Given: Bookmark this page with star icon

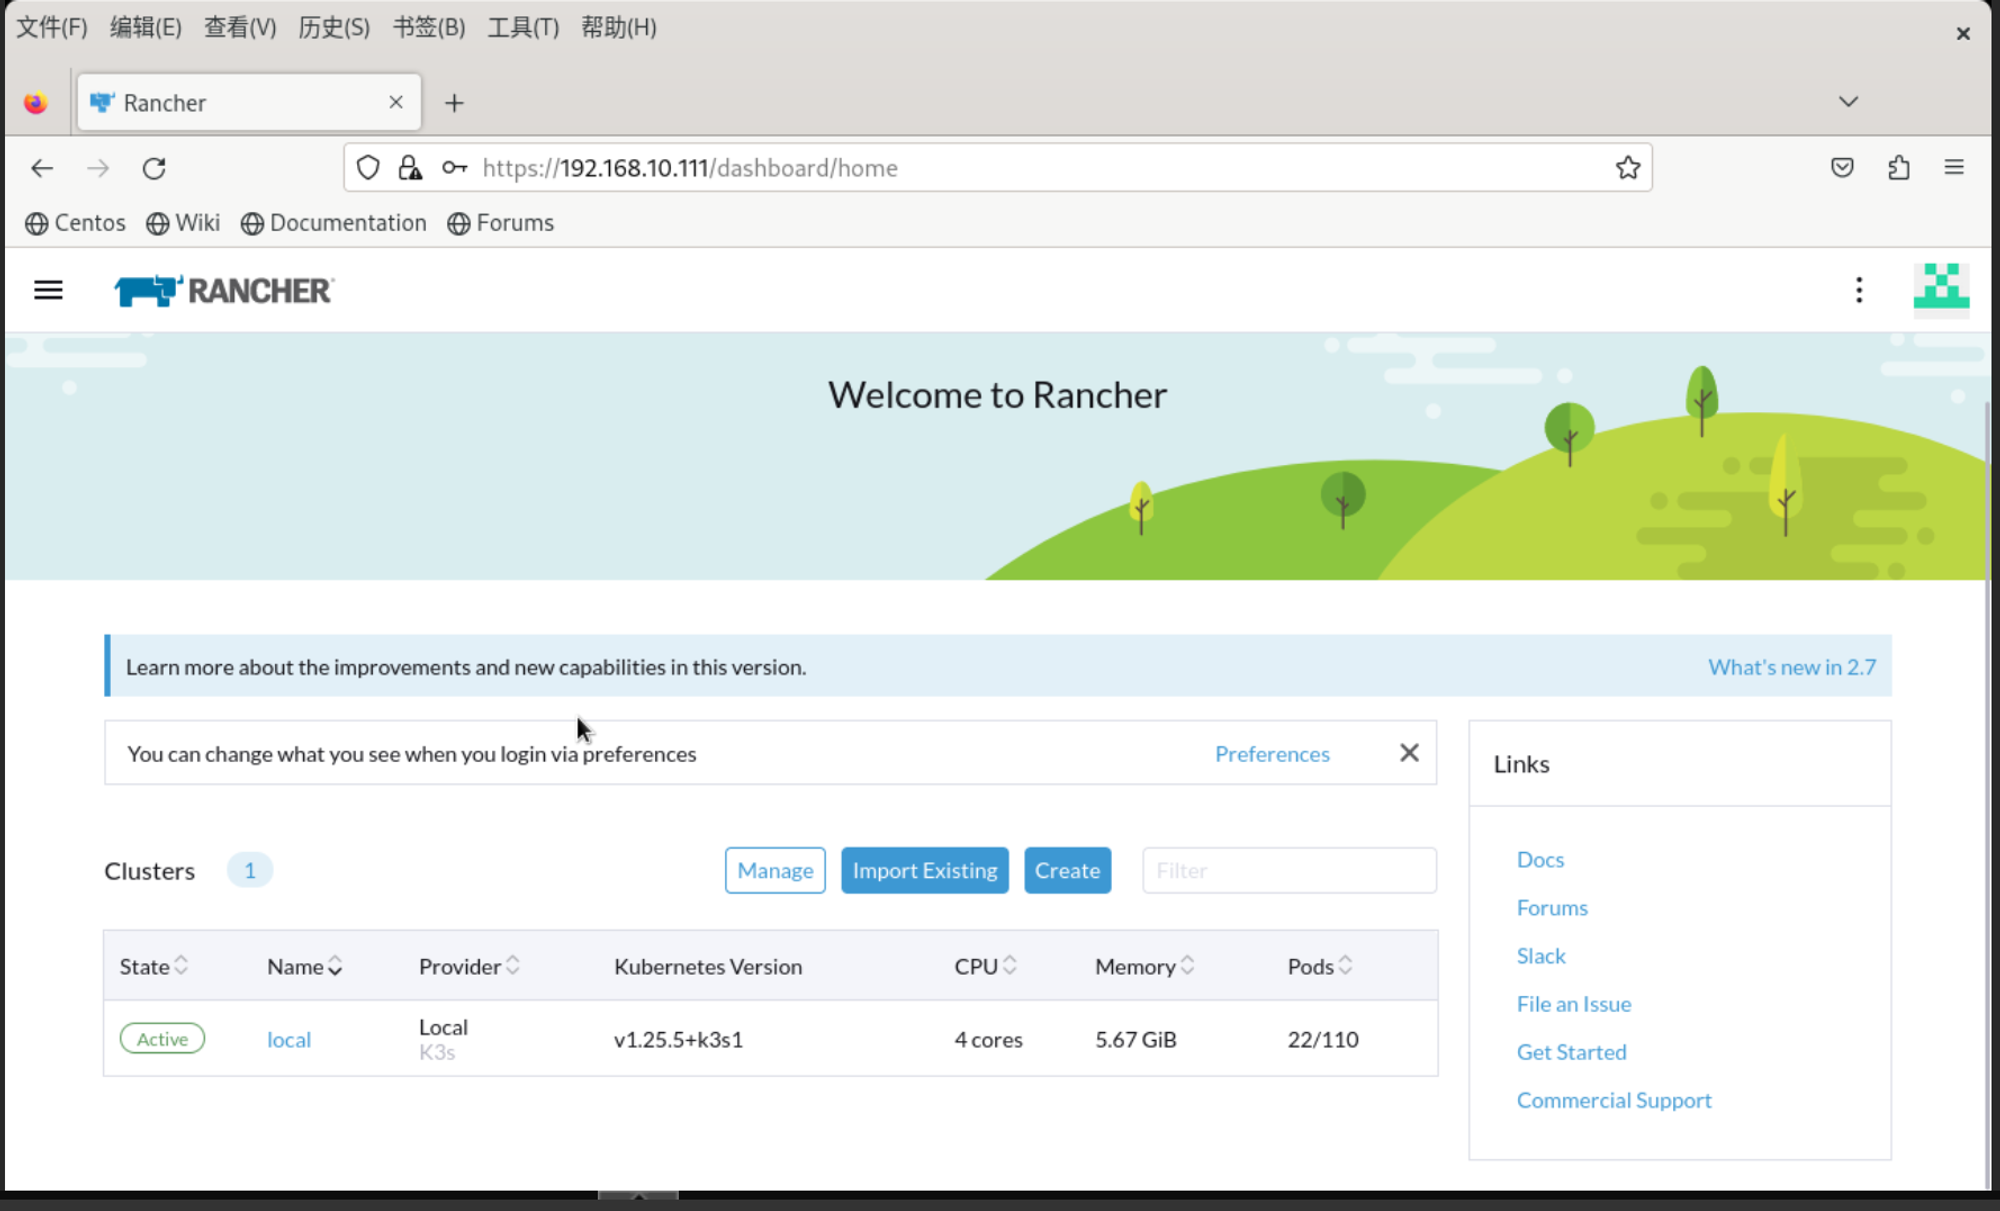Looking at the screenshot, I should pyautogui.click(x=1627, y=168).
